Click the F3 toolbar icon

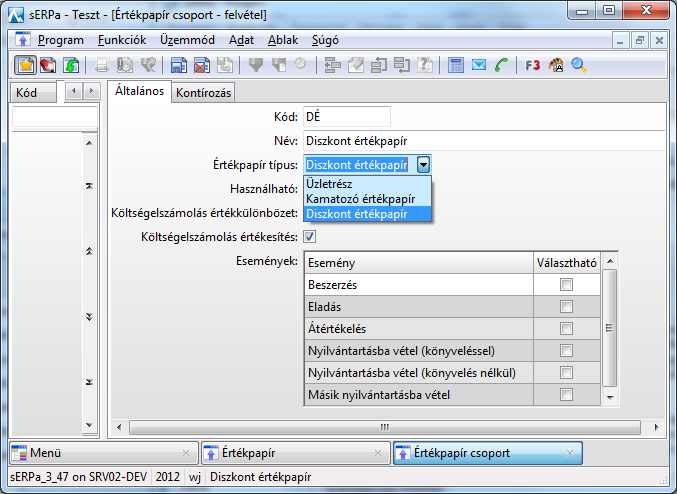pos(532,65)
